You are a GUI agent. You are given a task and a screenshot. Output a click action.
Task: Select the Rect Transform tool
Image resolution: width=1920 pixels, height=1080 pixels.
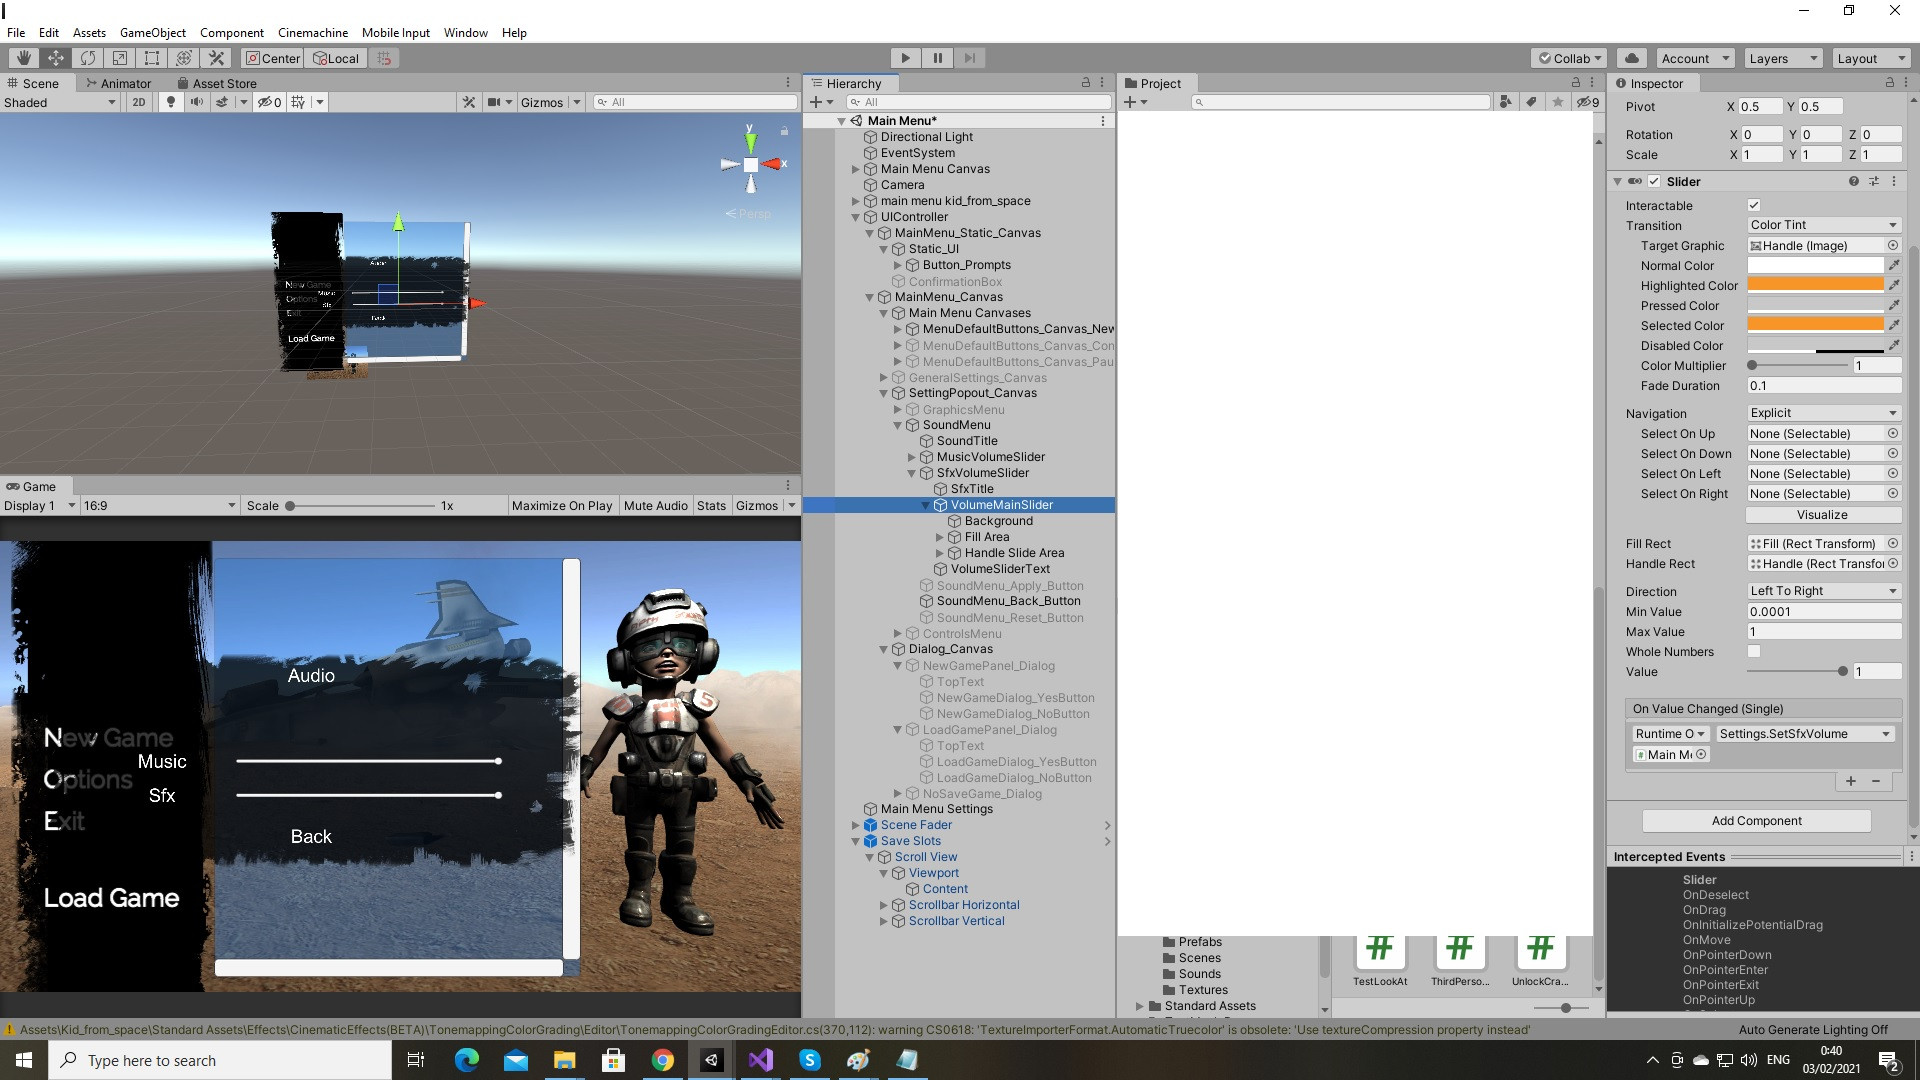coord(152,57)
